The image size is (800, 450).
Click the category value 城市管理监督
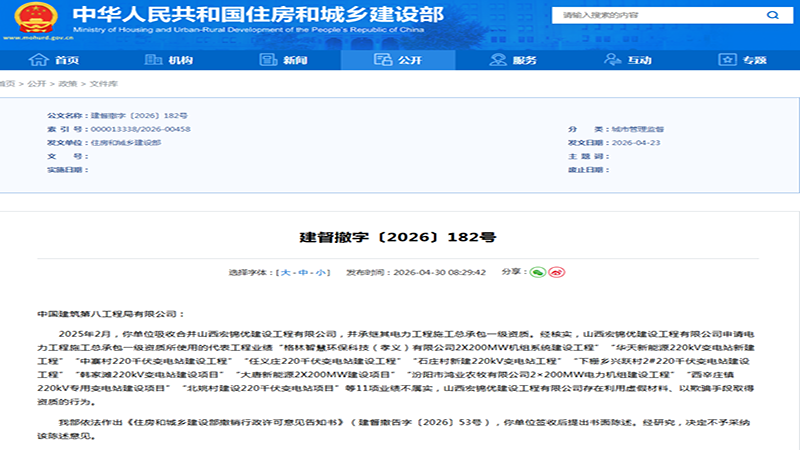click(638, 129)
